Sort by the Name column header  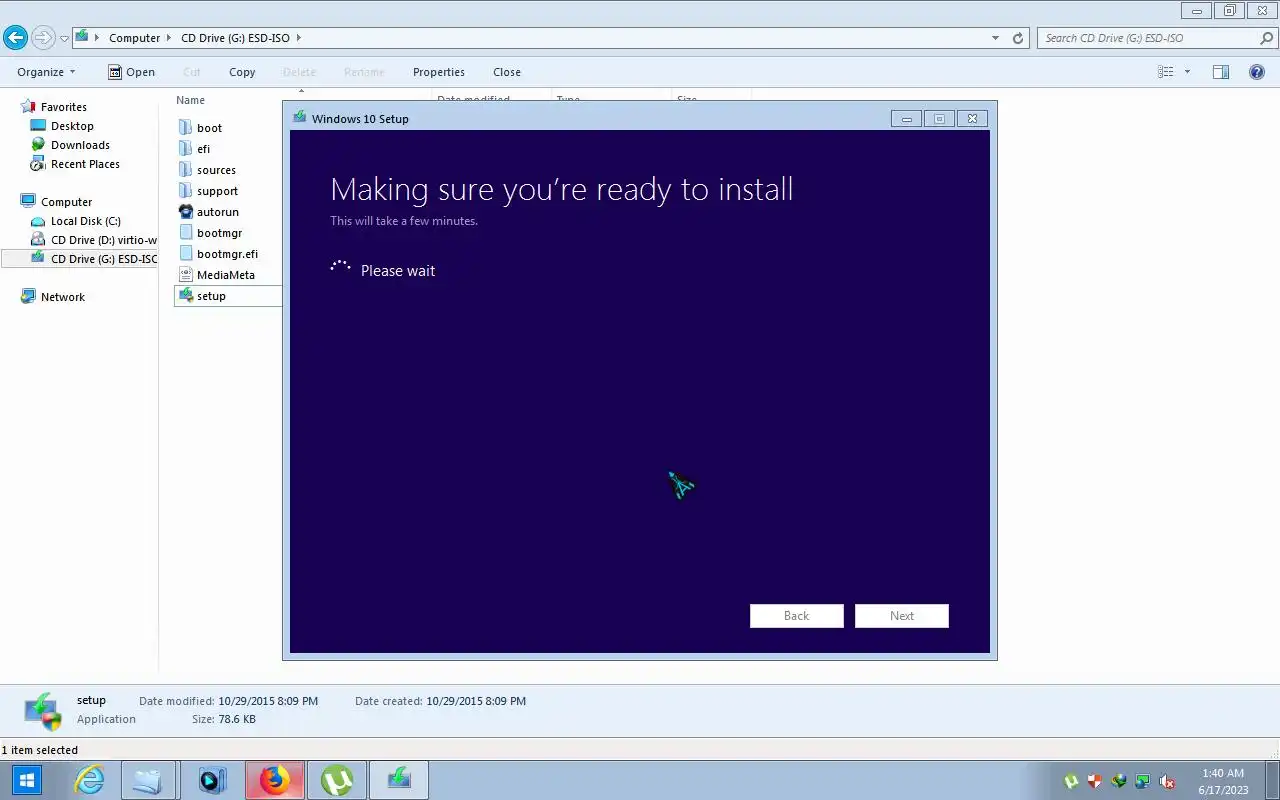190,100
